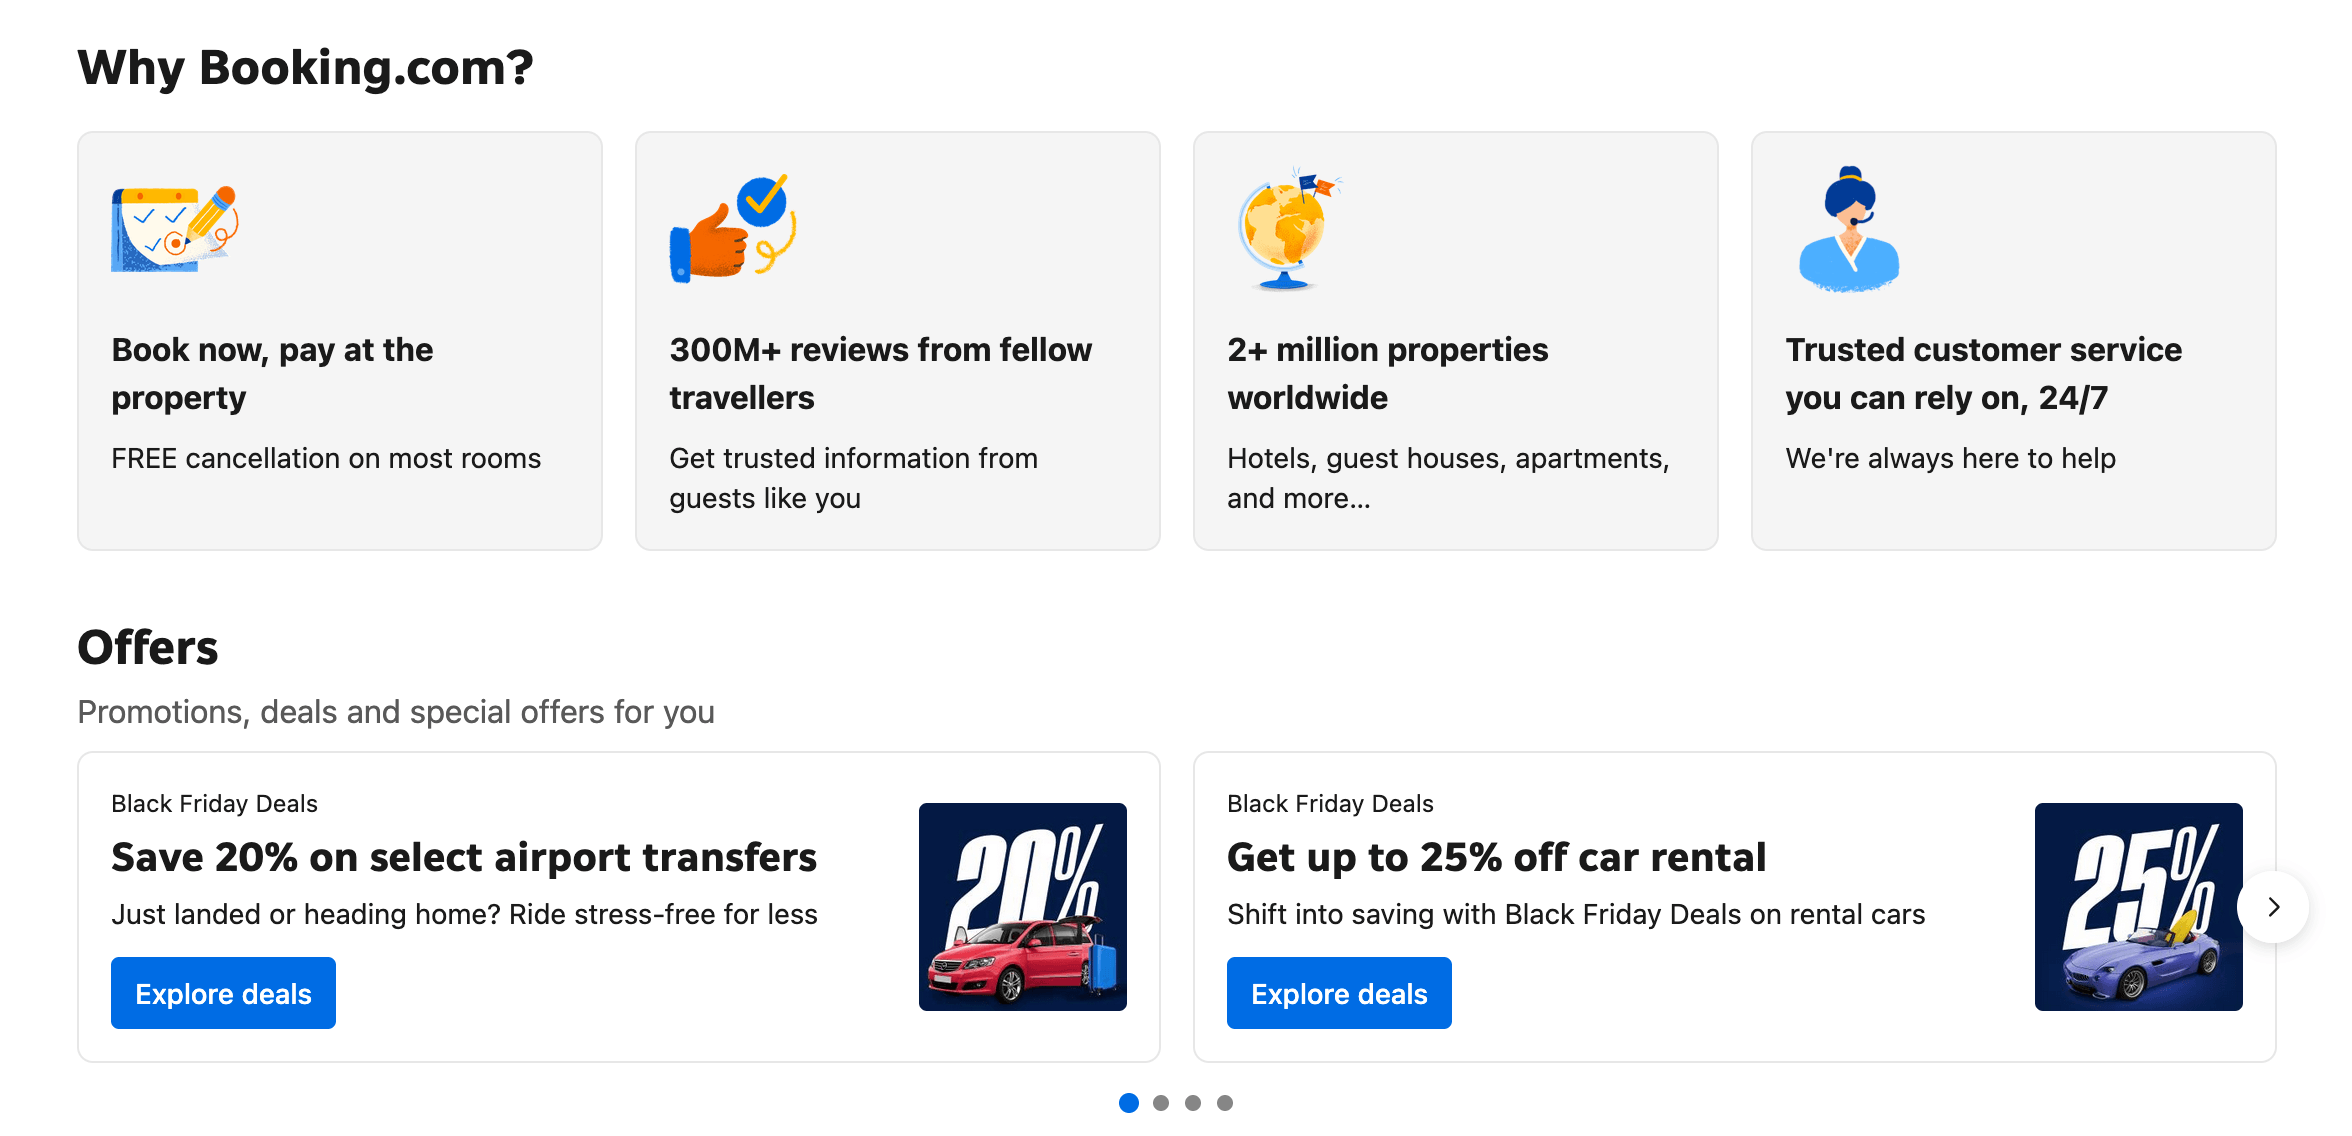Go to the second carousel page dot
This screenshot has width=2352, height=1136.
coord(1161,1103)
